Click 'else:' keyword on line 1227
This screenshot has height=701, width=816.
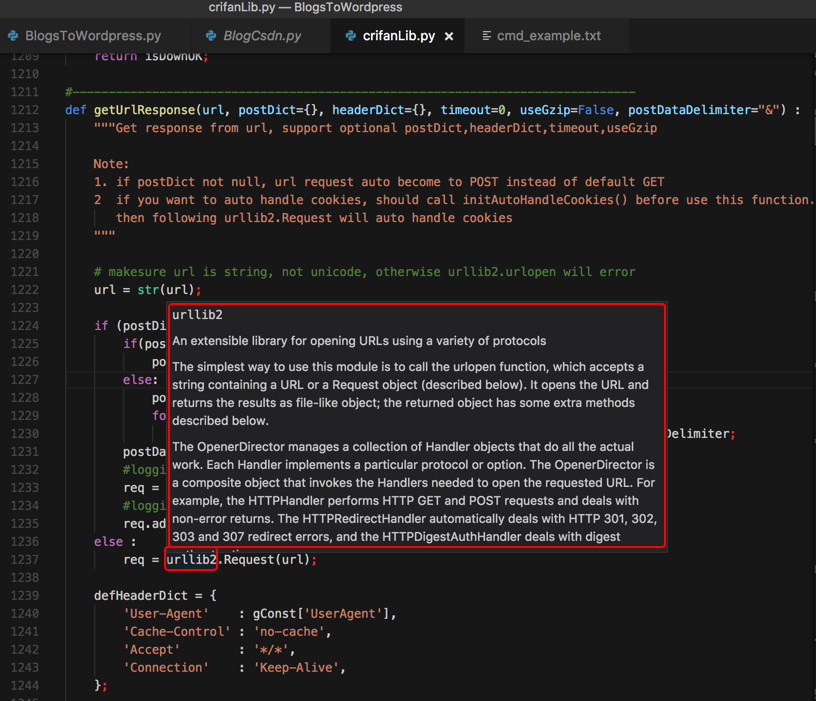[141, 380]
